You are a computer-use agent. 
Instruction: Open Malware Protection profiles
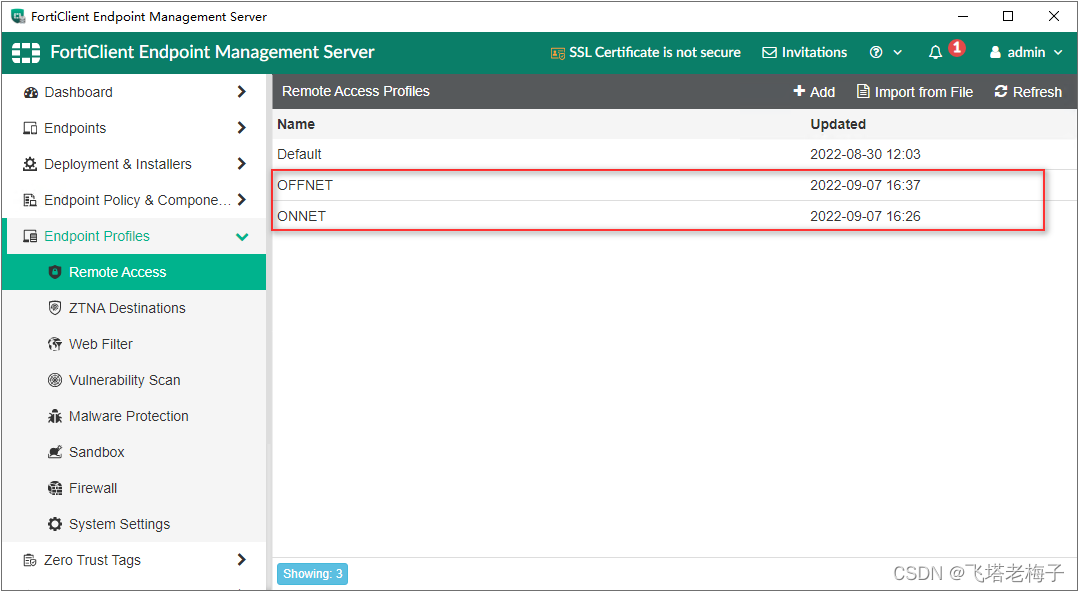pos(133,416)
